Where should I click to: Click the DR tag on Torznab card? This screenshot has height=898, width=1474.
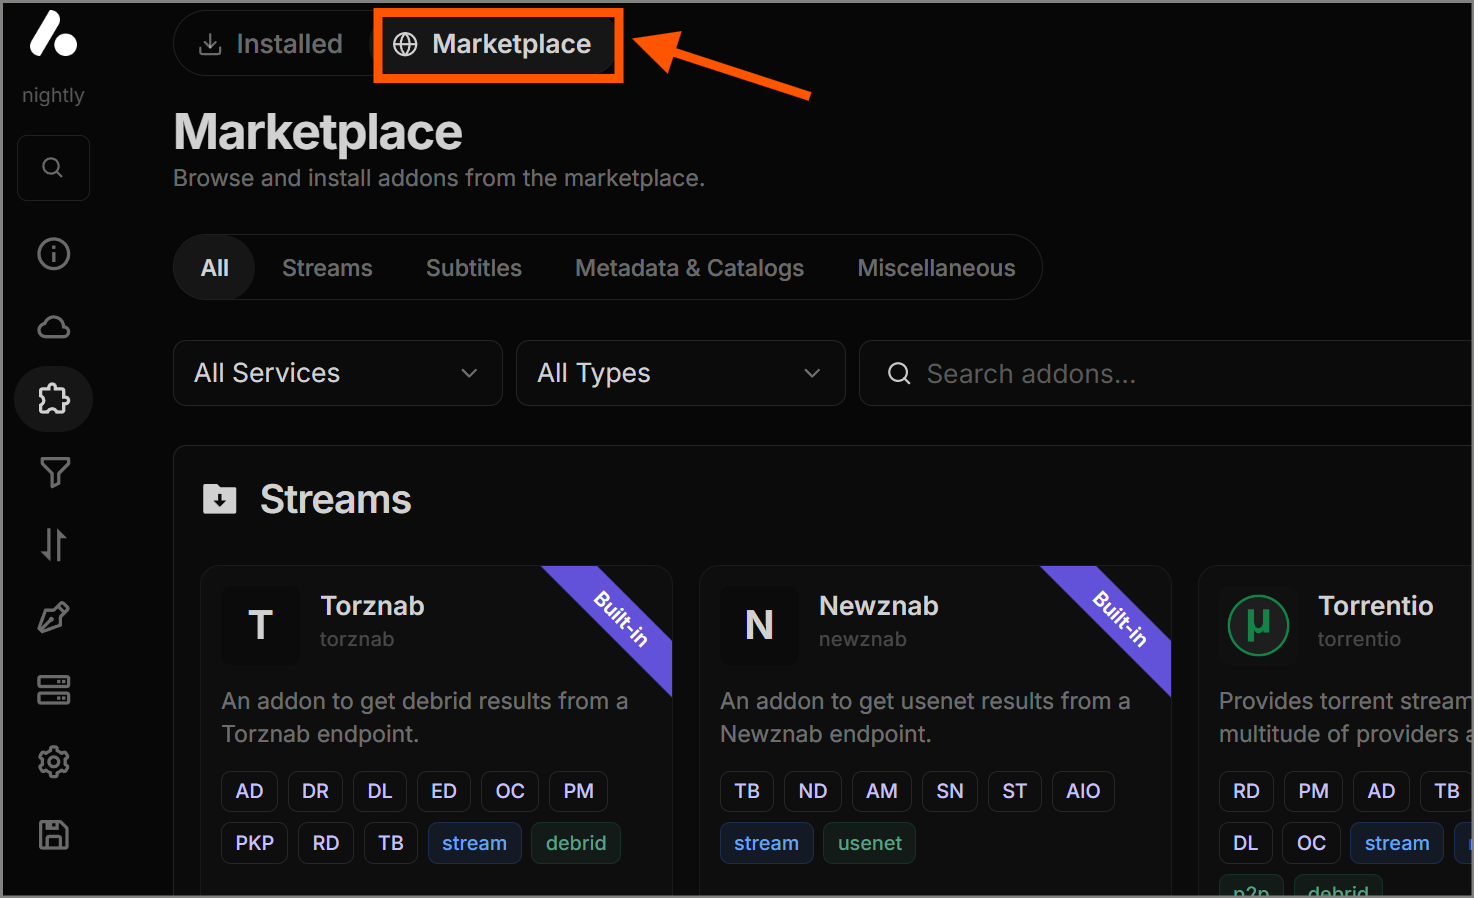pos(315,791)
